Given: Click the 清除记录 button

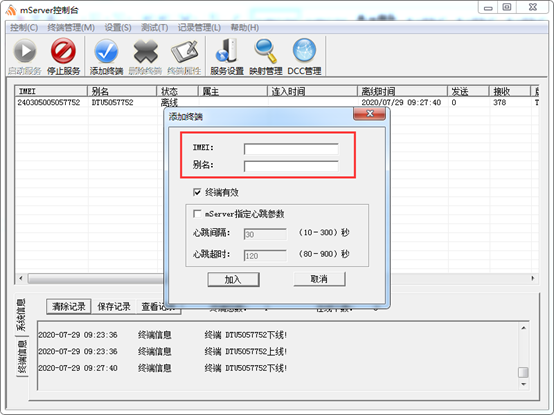Looking at the screenshot, I should pyautogui.click(x=69, y=307).
